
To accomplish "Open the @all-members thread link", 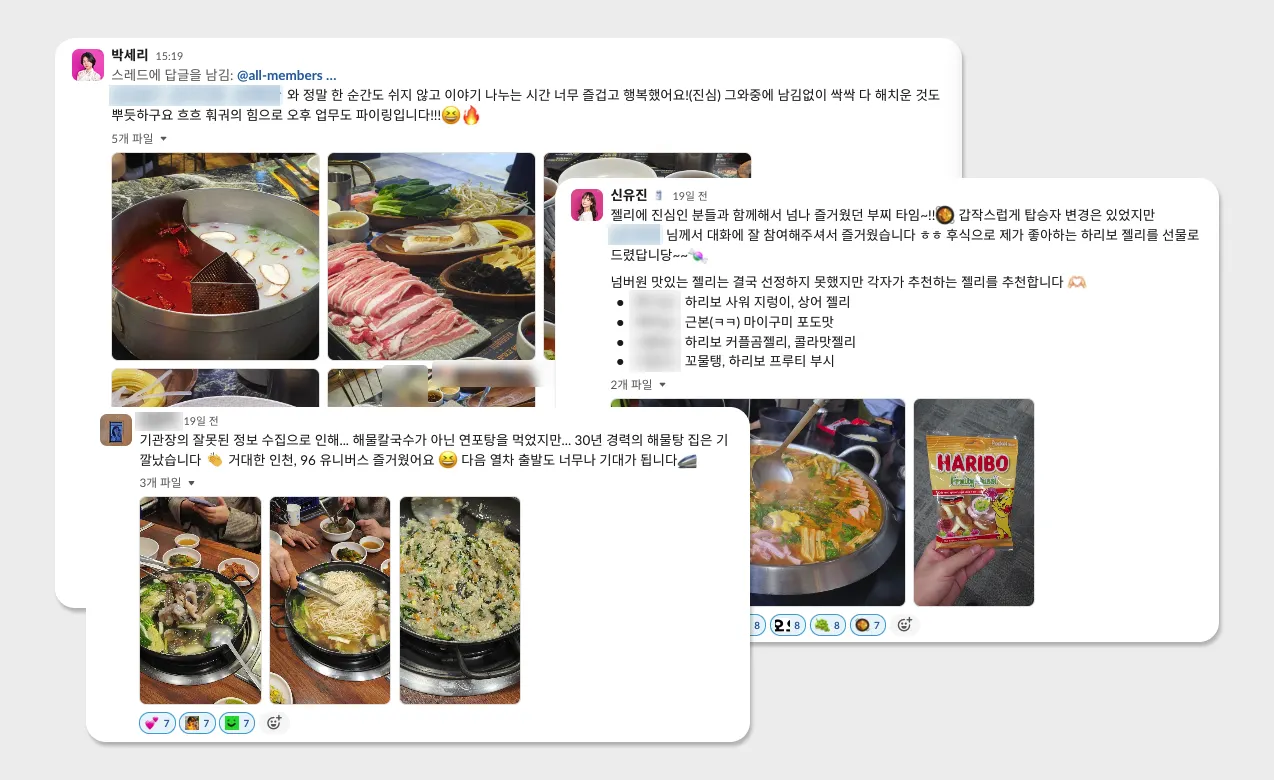I will 287,75.
